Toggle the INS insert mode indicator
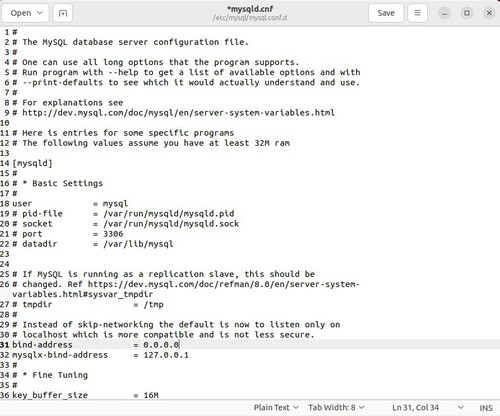500x416 pixels. tap(486, 408)
